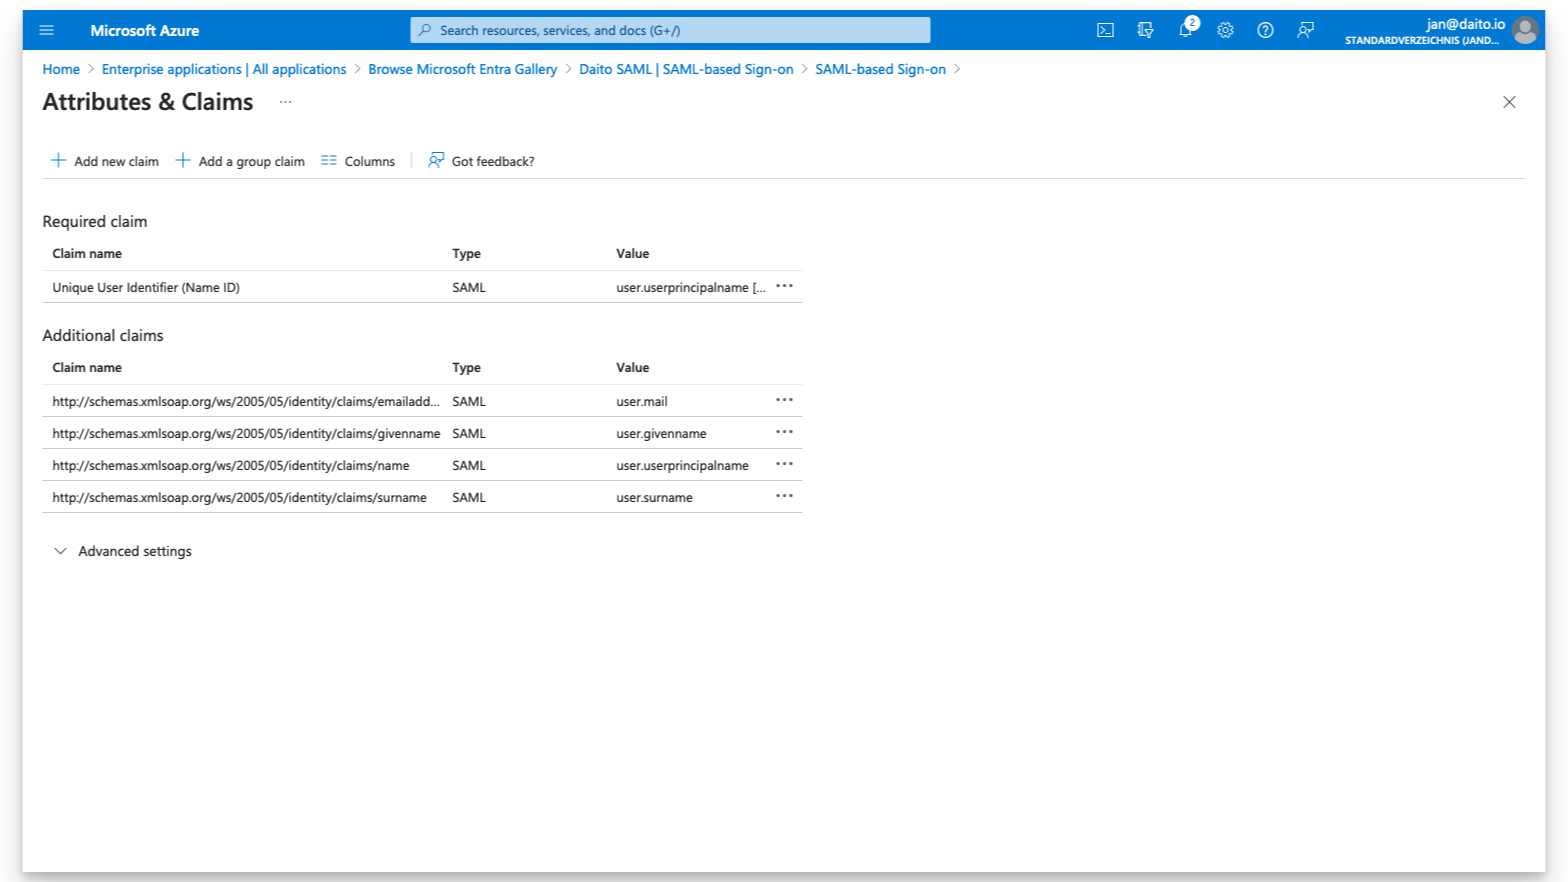Open Daito SAML | SAML-based Sign-on breadcrumb

[x=686, y=69]
